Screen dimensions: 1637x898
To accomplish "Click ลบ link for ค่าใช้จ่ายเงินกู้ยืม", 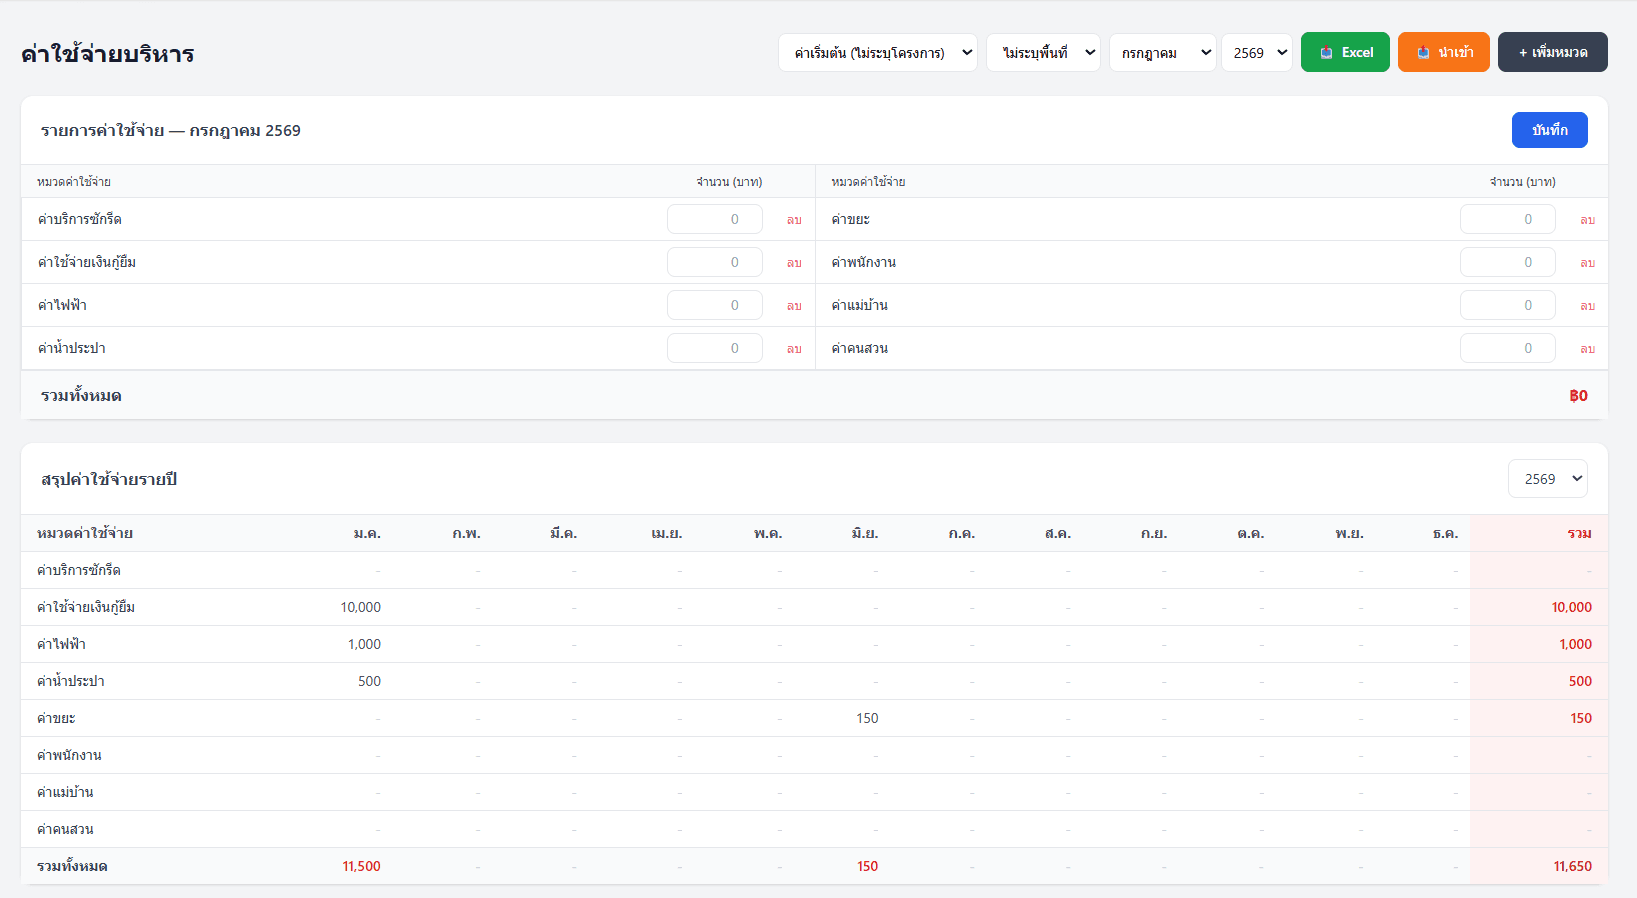I will coord(794,263).
